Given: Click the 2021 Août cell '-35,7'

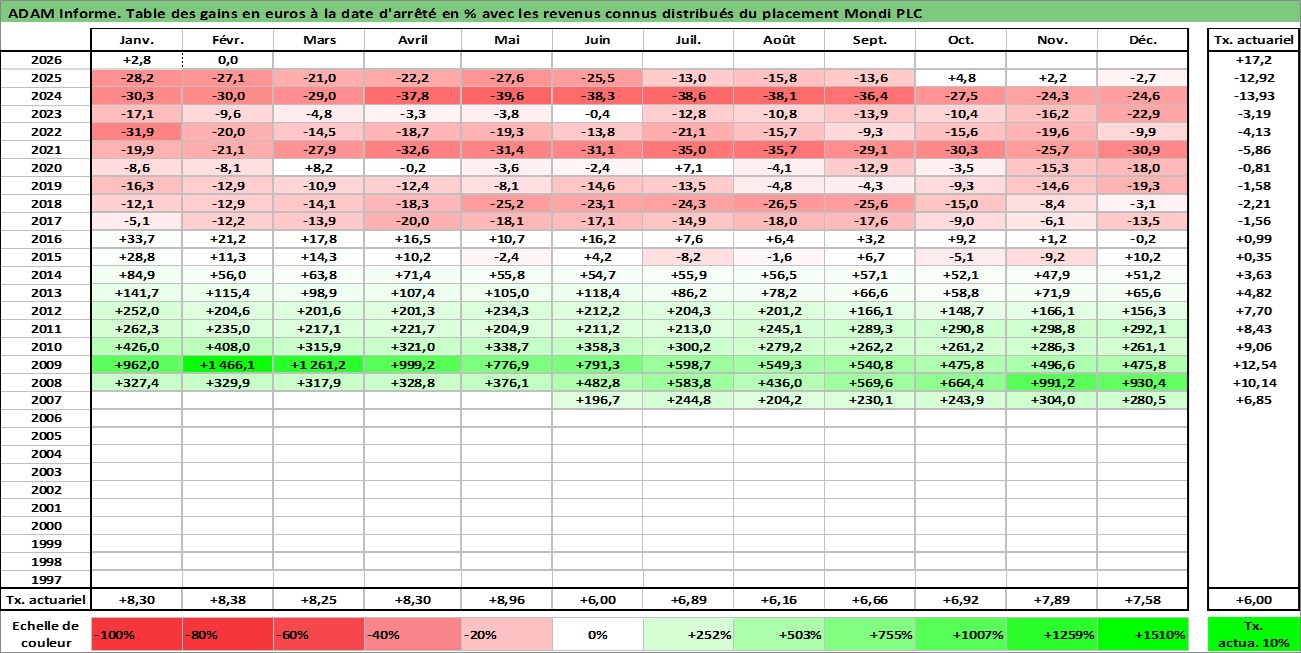Looking at the screenshot, I should pyautogui.click(x=779, y=149).
